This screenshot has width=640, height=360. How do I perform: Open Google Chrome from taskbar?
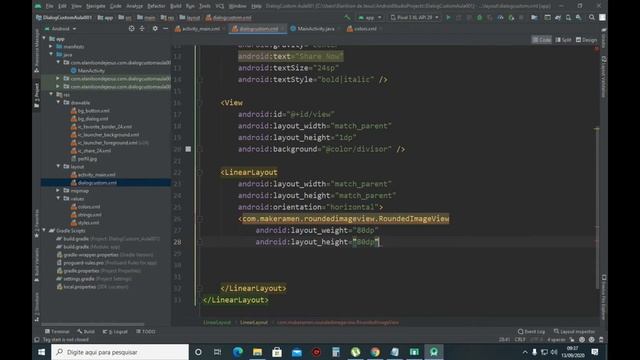coord(375,352)
